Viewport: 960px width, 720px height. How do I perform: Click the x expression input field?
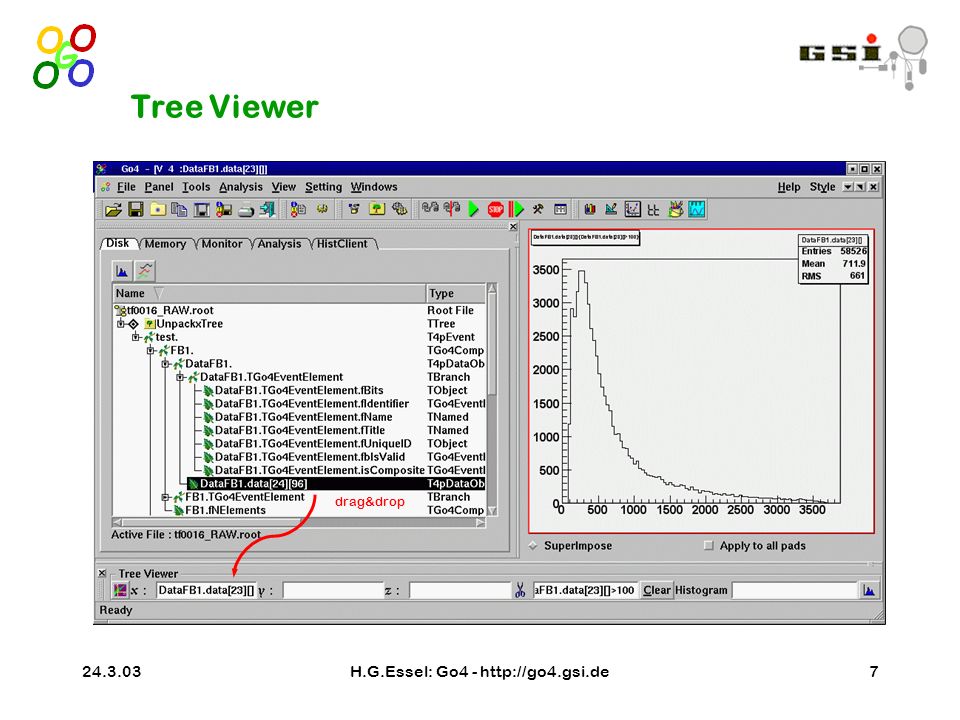click(x=206, y=590)
